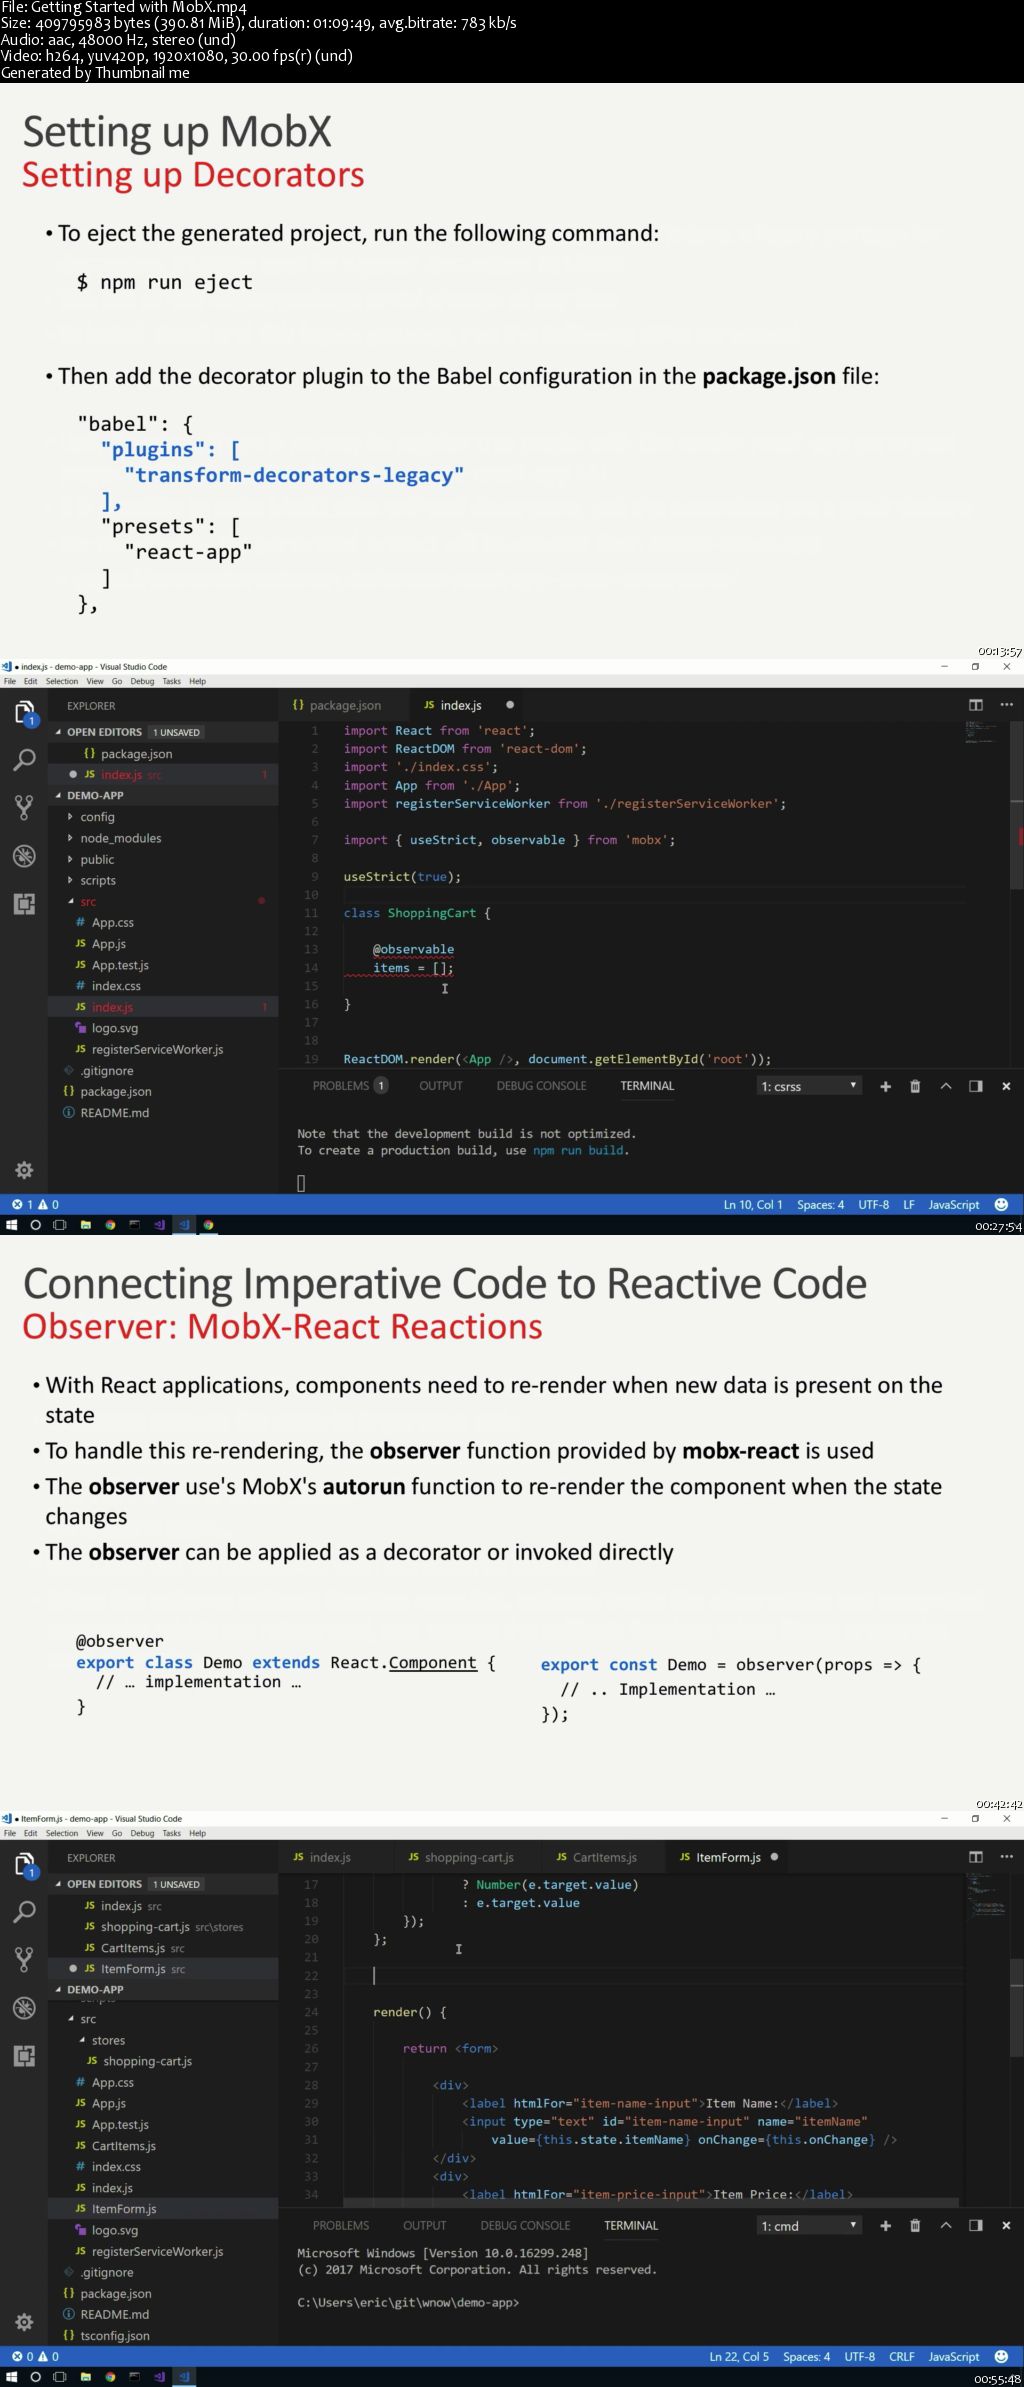Open logo.svg in ItemForm.js window explorer
Image resolution: width=1024 pixels, height=2387 pixels.
(115, 2230)
